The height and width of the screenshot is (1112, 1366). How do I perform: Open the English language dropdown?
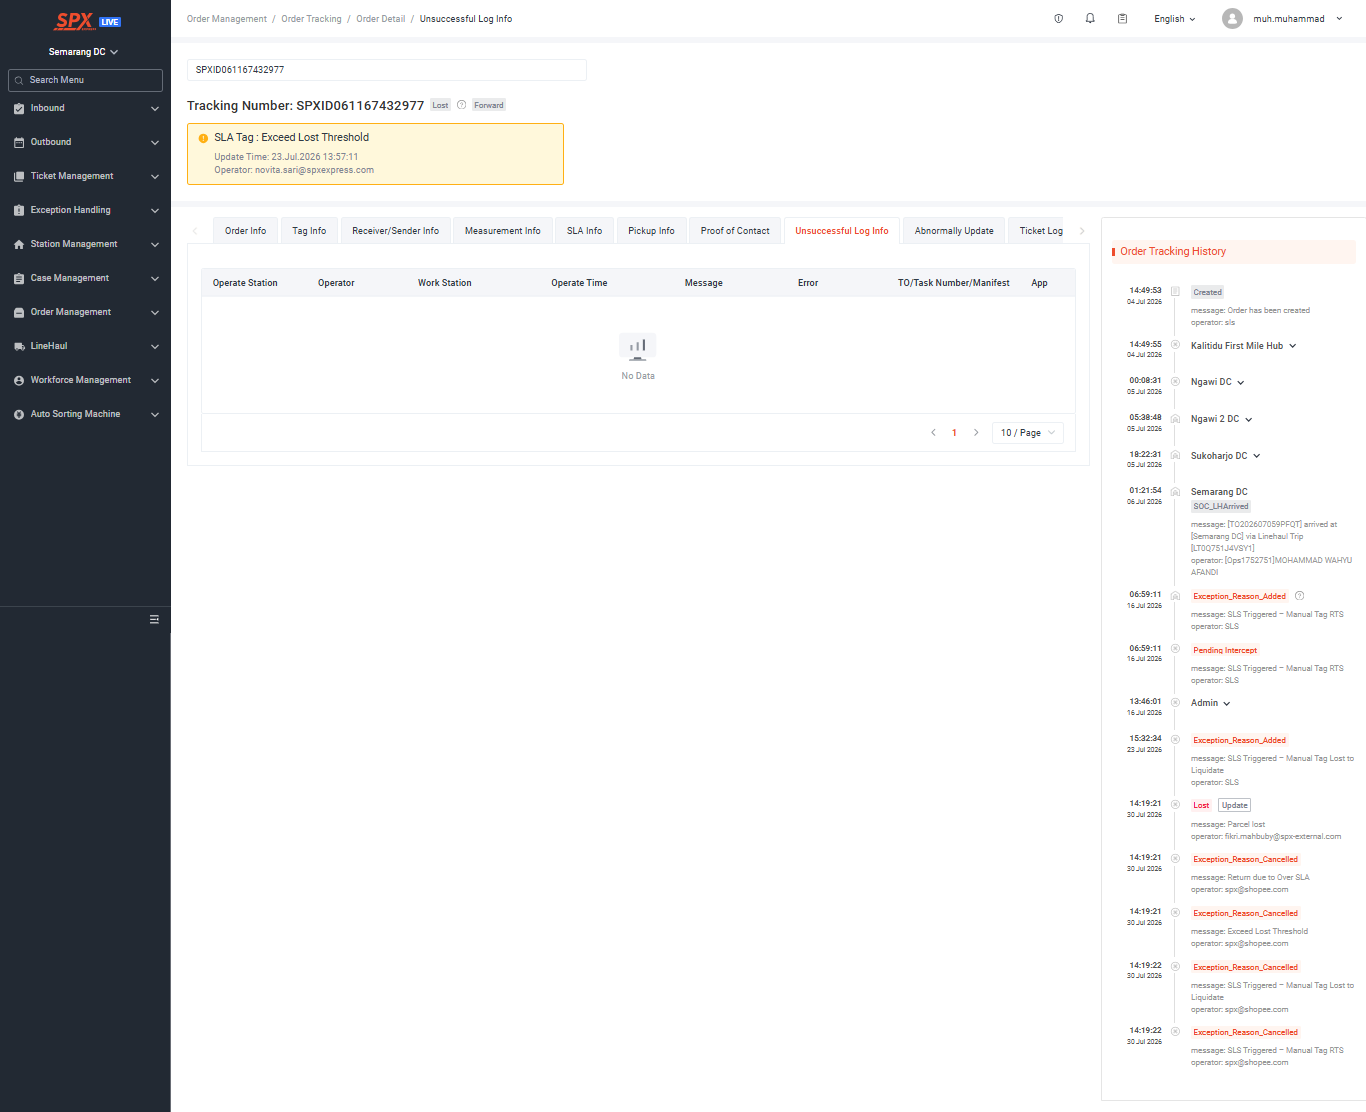[x=1175, y=19]
